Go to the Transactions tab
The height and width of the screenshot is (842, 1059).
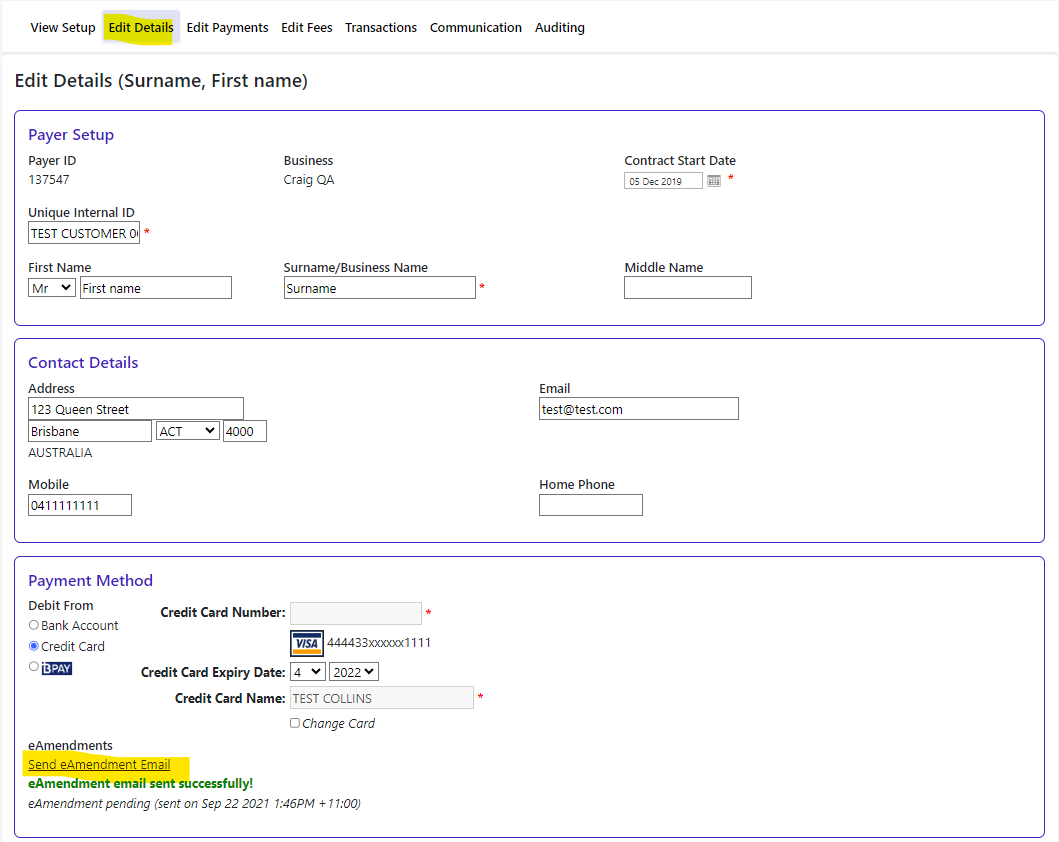(x=381, y=28)
